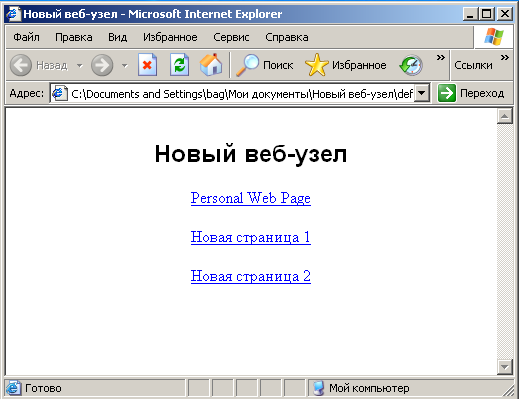Screen dimensions: 519x399
Task: Click the Мой компьютер status text
Action: pyautogui.click(x=369, y=388)
